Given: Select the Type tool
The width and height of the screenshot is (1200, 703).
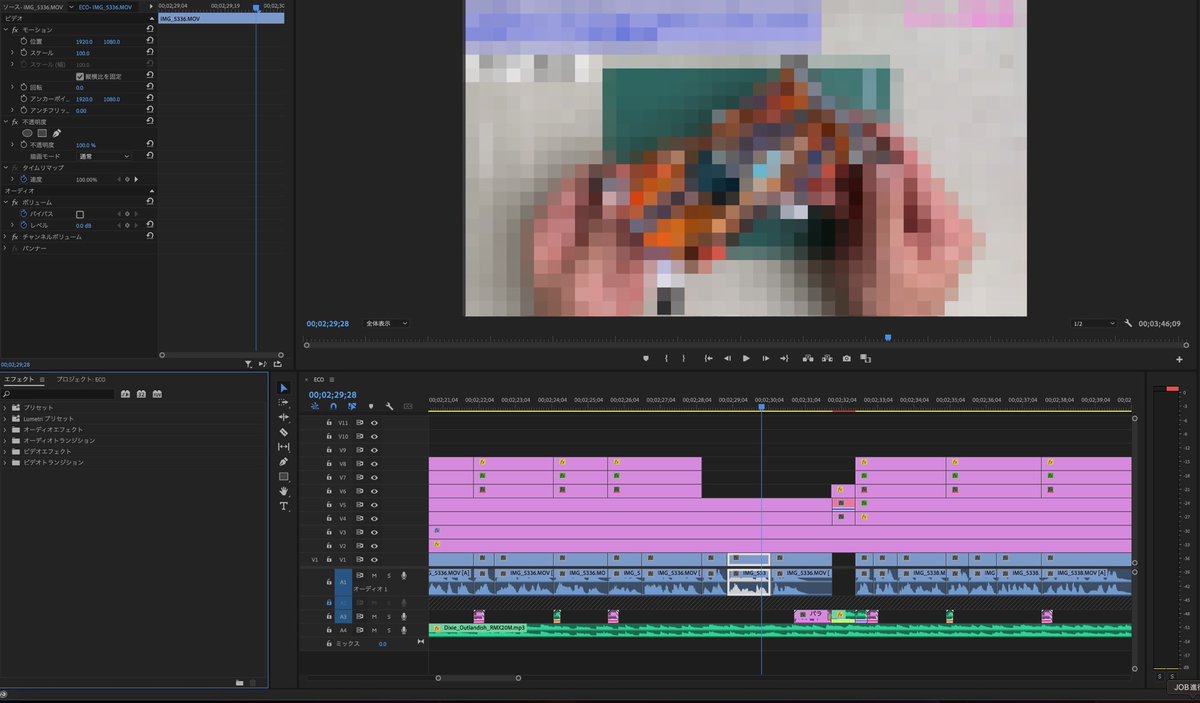Looking at the screenshot, I should [283, 506].
